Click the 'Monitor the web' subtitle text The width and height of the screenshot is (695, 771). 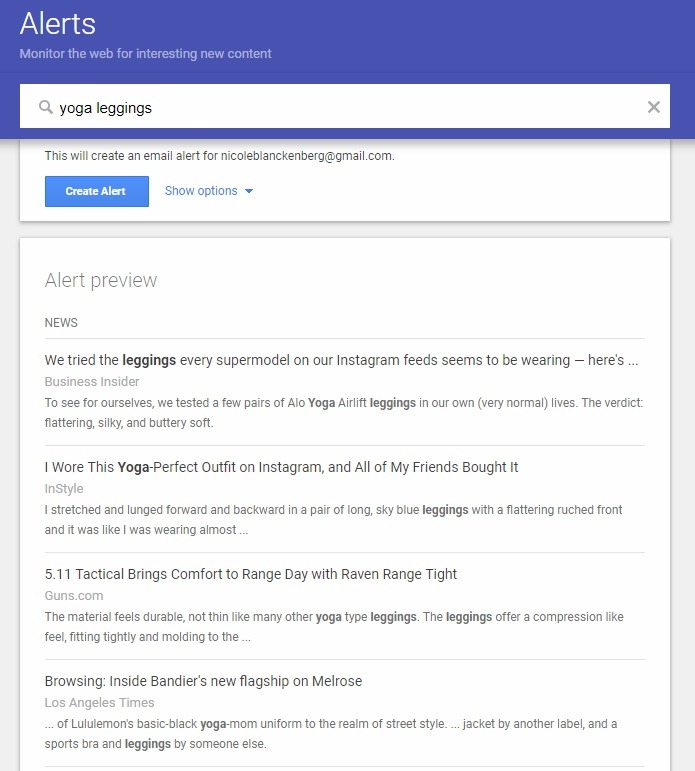coord(146,54)
